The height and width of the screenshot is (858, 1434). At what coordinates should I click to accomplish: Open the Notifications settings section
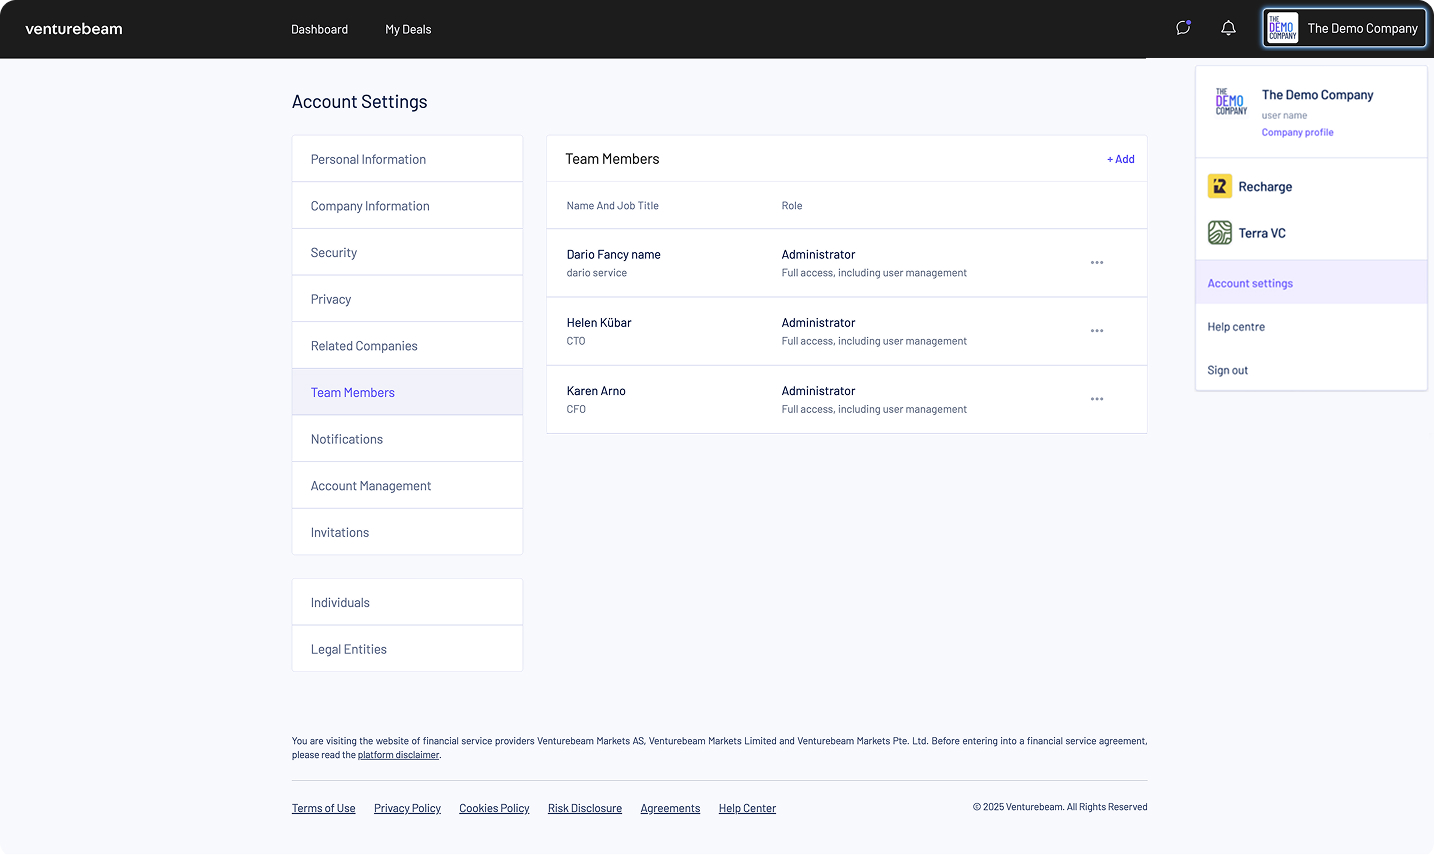tap(347, 439)
